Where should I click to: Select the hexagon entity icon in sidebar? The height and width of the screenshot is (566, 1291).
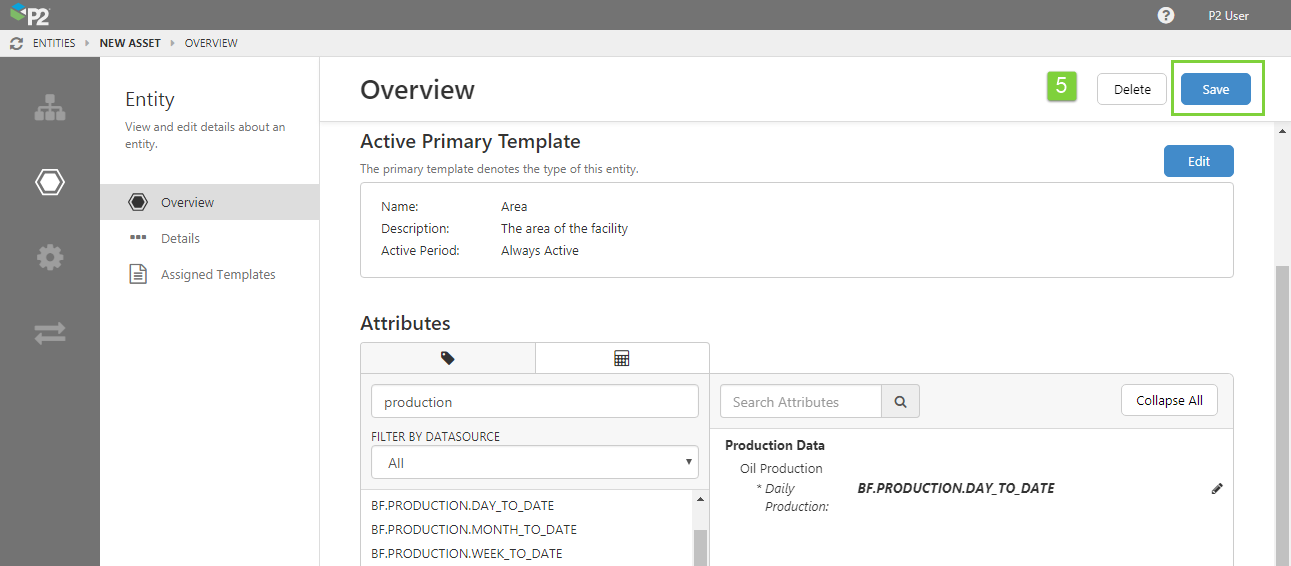[50, 182]
